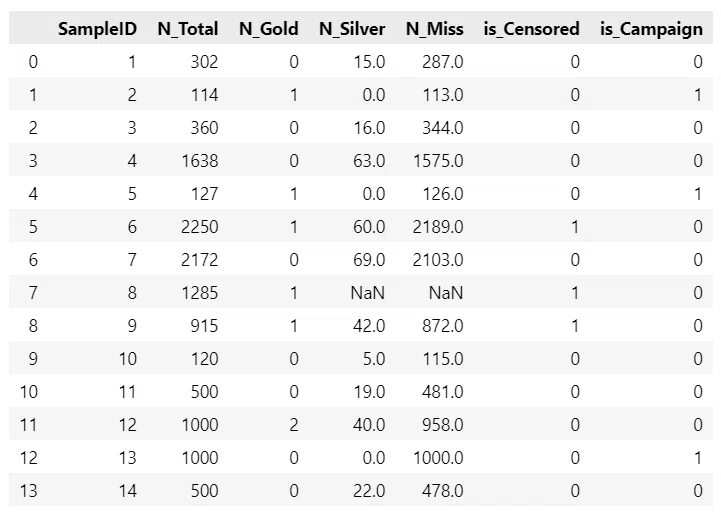Select the N_Gold value 2 cell
Viewport: 721px width, 515px height.
pos(294,425)
